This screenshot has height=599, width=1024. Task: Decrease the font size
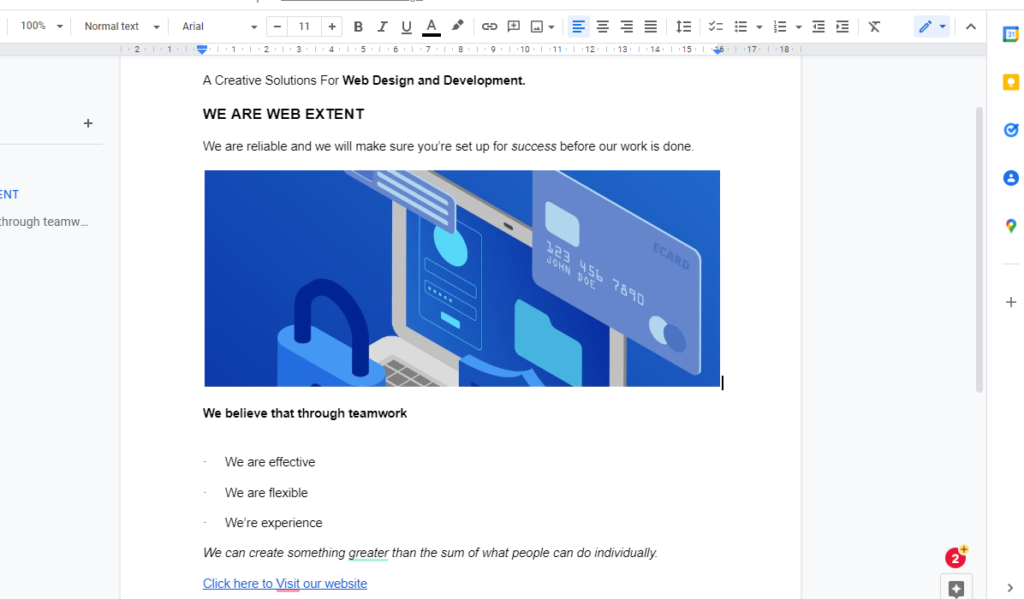[x=277, y=27]
